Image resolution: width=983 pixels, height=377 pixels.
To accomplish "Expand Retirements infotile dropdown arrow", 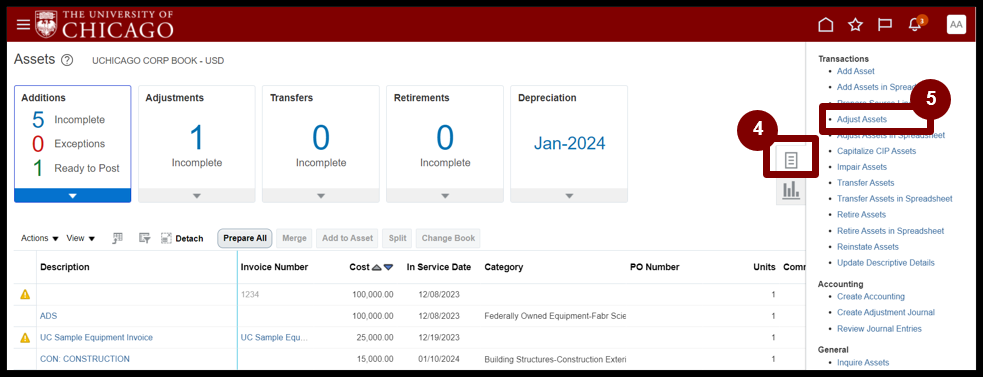I will (445, 196).
